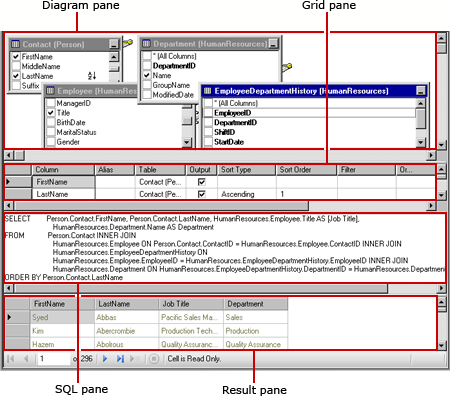Uncheck Title in the Employee table
Screen dimensions: 450x399
51,113
